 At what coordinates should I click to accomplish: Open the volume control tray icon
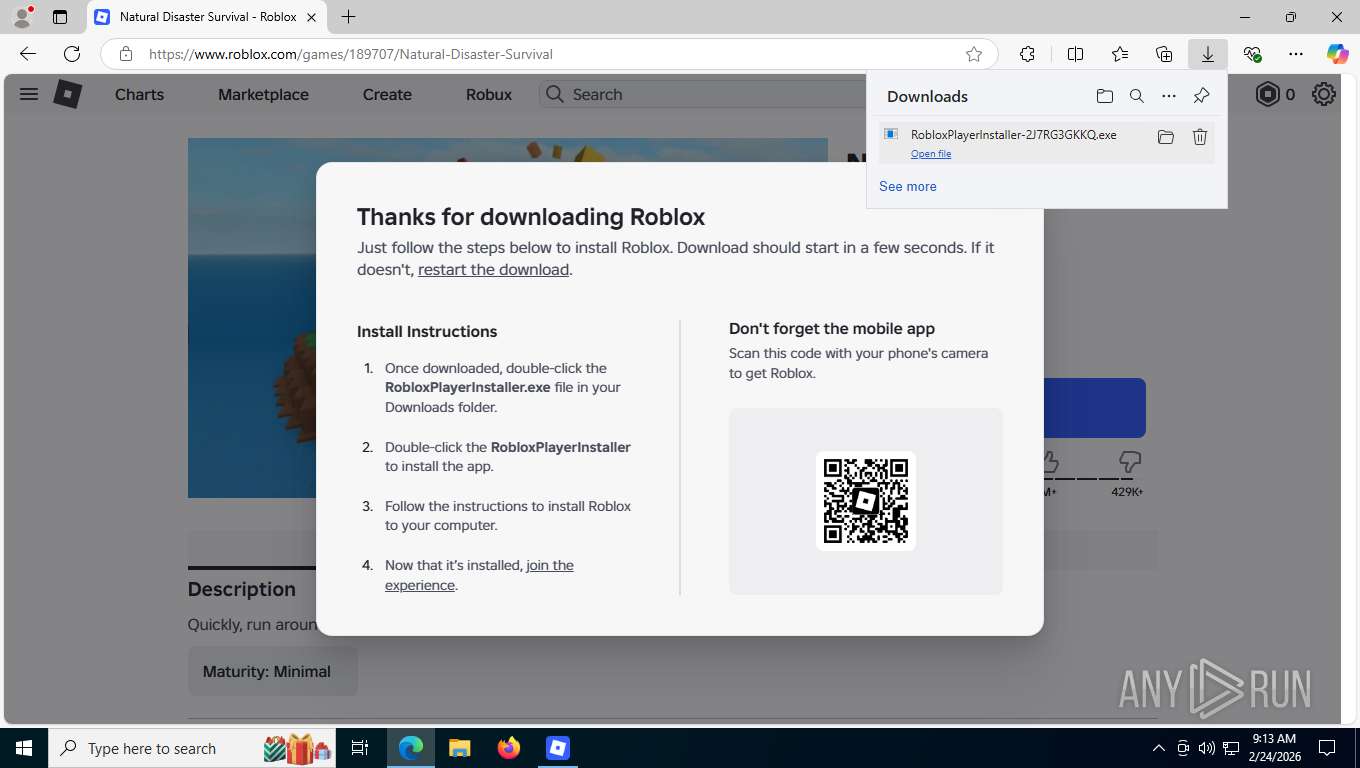[x=1206, y=748]
